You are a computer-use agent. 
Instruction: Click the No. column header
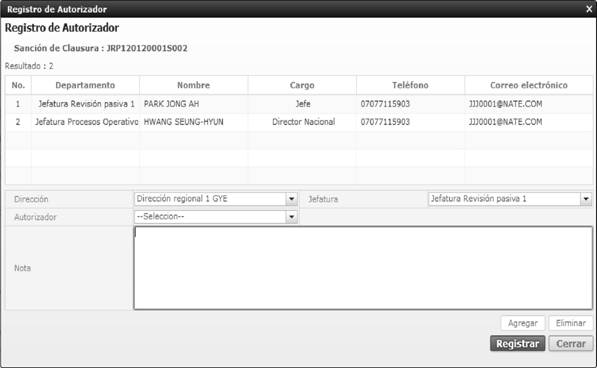tap(18, 85)
